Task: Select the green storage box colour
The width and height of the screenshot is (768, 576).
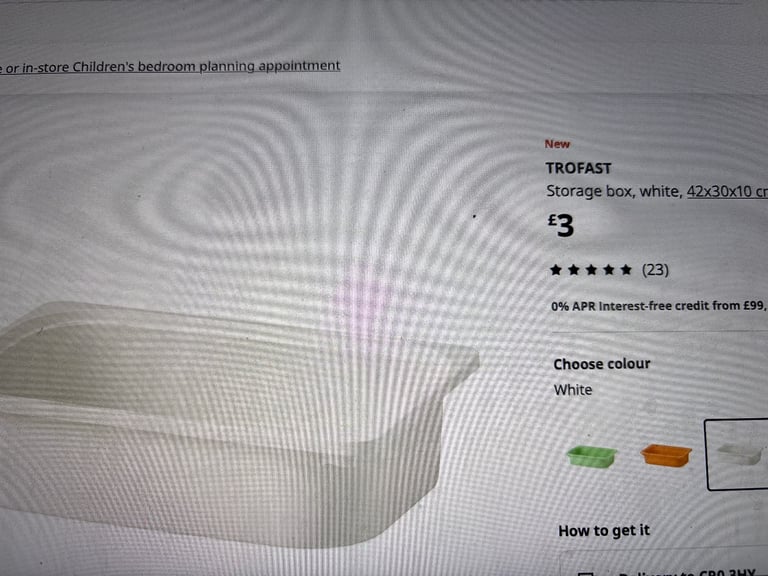Action: (x=592, y=456)
